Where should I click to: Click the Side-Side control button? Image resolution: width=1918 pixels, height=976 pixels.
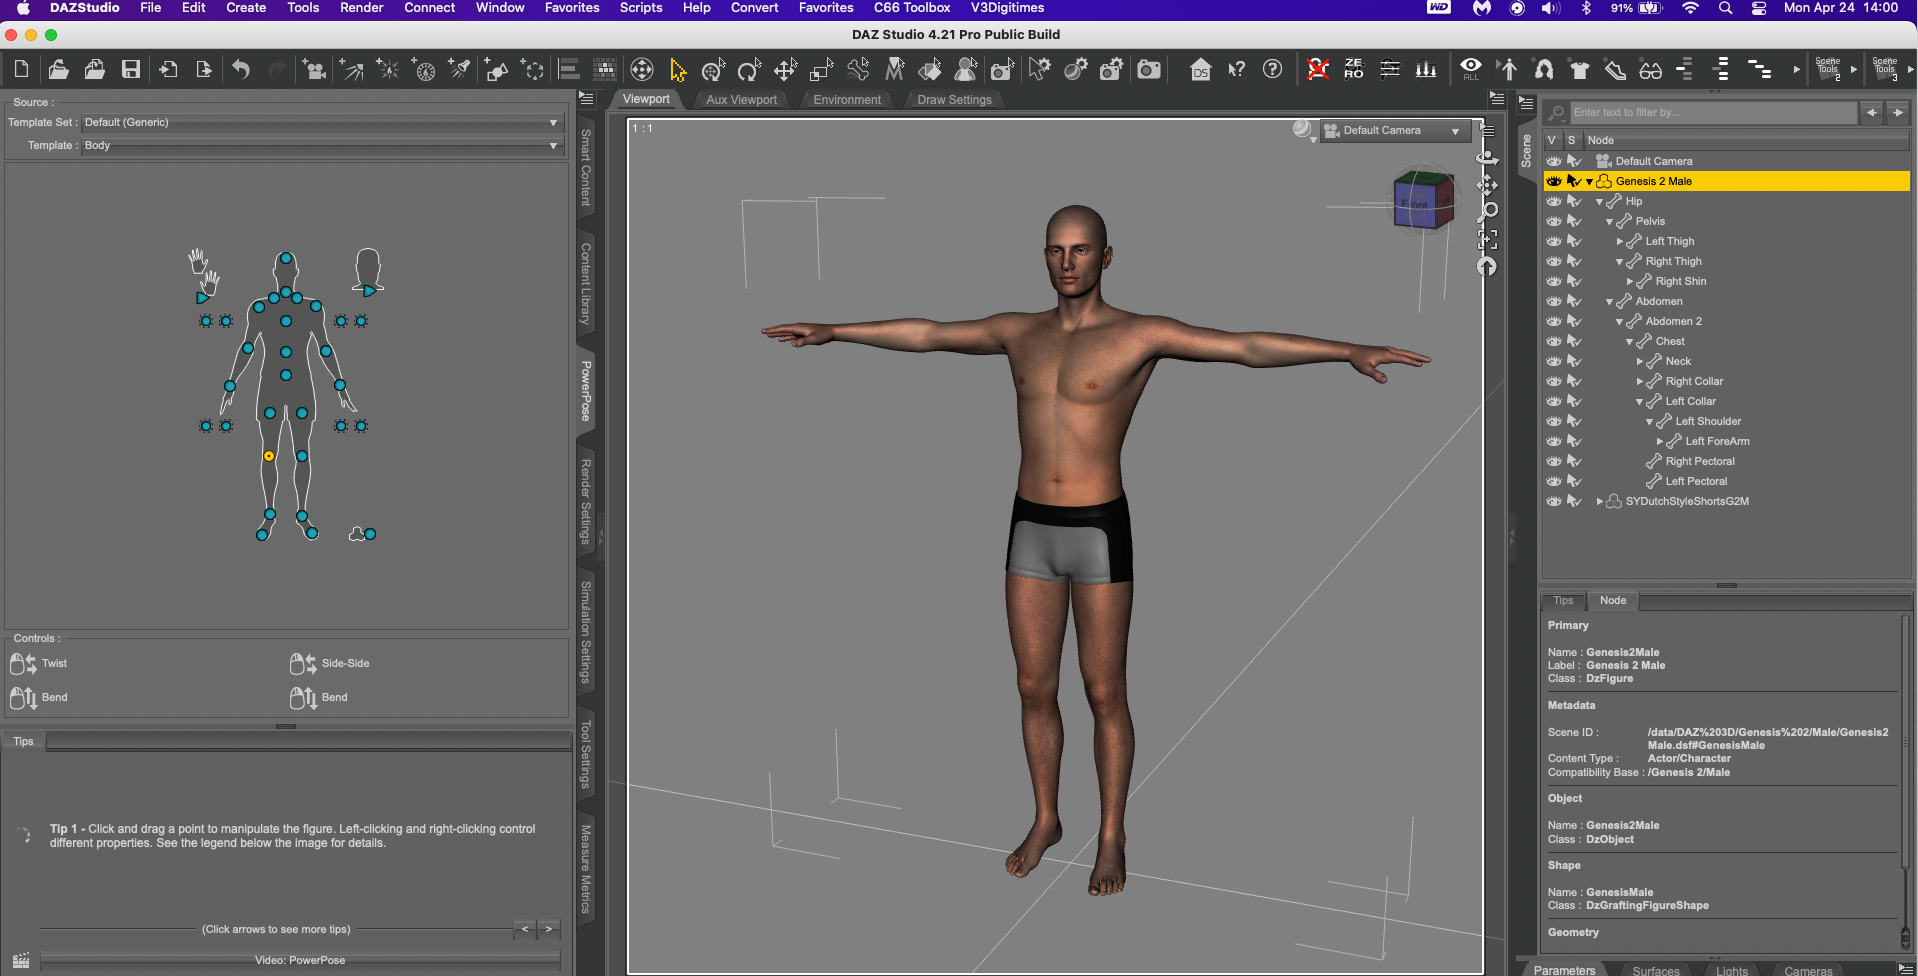click(329, 663)
